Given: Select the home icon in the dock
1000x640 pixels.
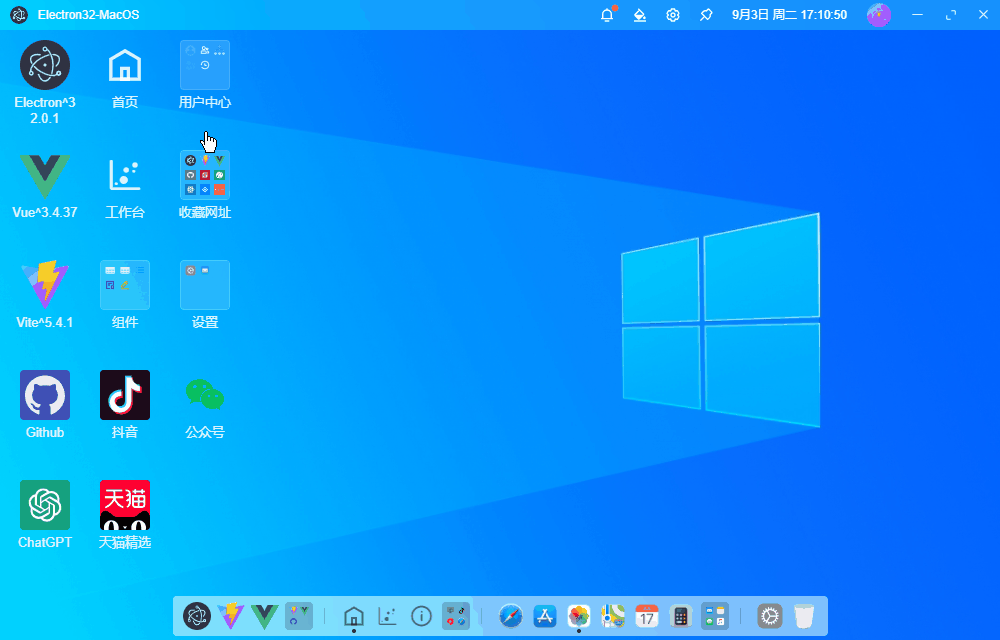Looking at the screenshot, I should [354, 616].
